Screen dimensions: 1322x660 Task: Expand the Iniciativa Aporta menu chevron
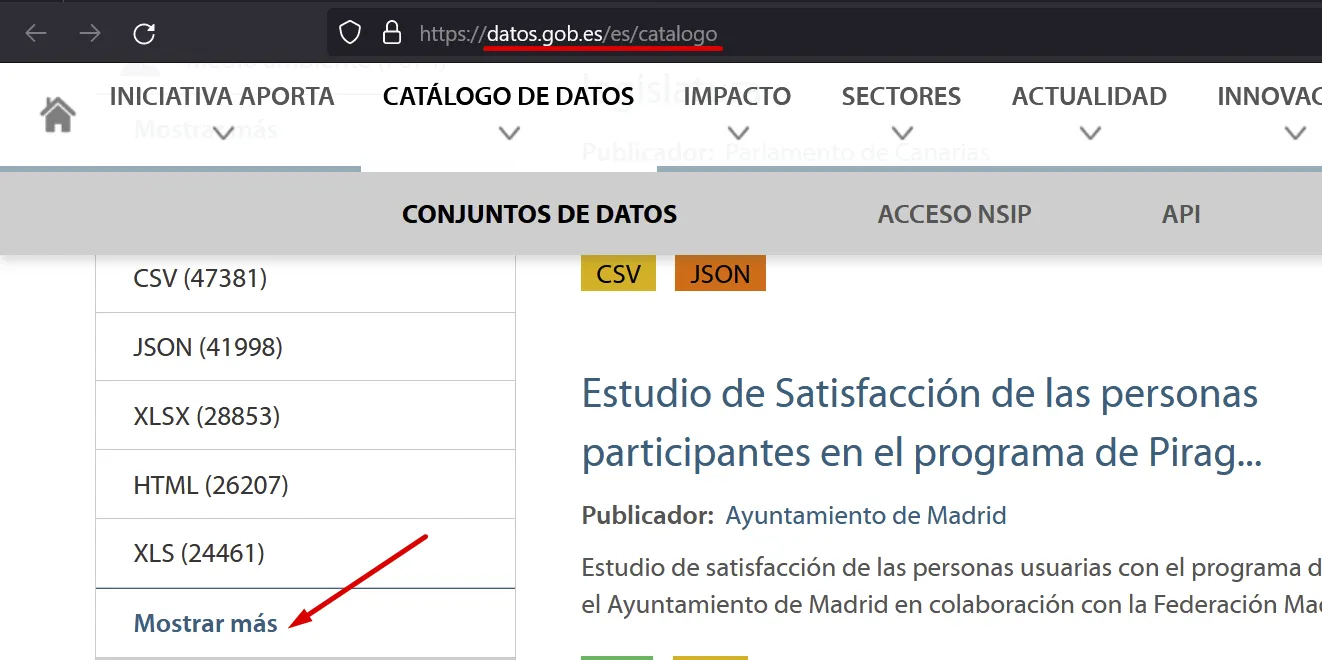224,133
